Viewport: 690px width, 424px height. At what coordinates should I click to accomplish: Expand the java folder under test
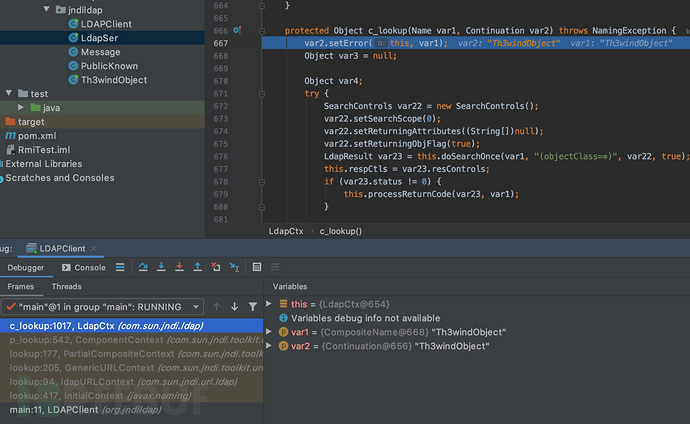22,107
